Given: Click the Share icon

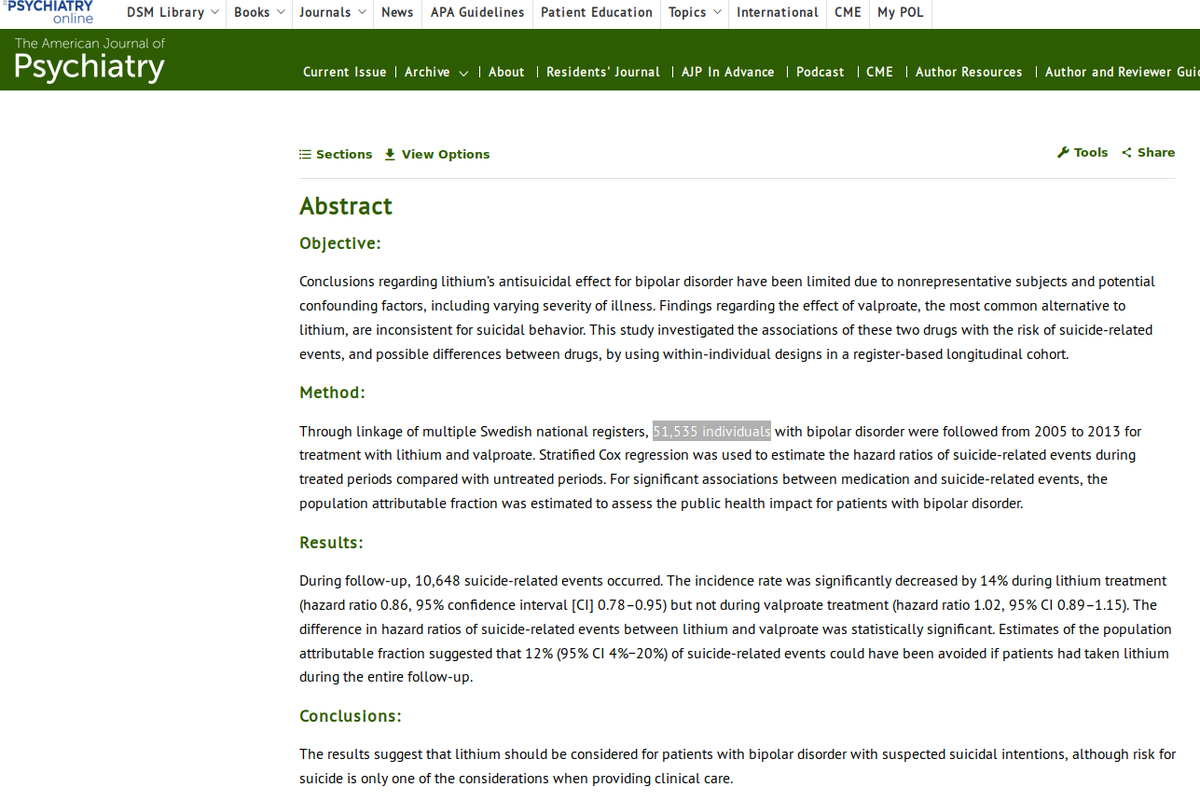Looking at the screenshot, I should point(1127,153).
